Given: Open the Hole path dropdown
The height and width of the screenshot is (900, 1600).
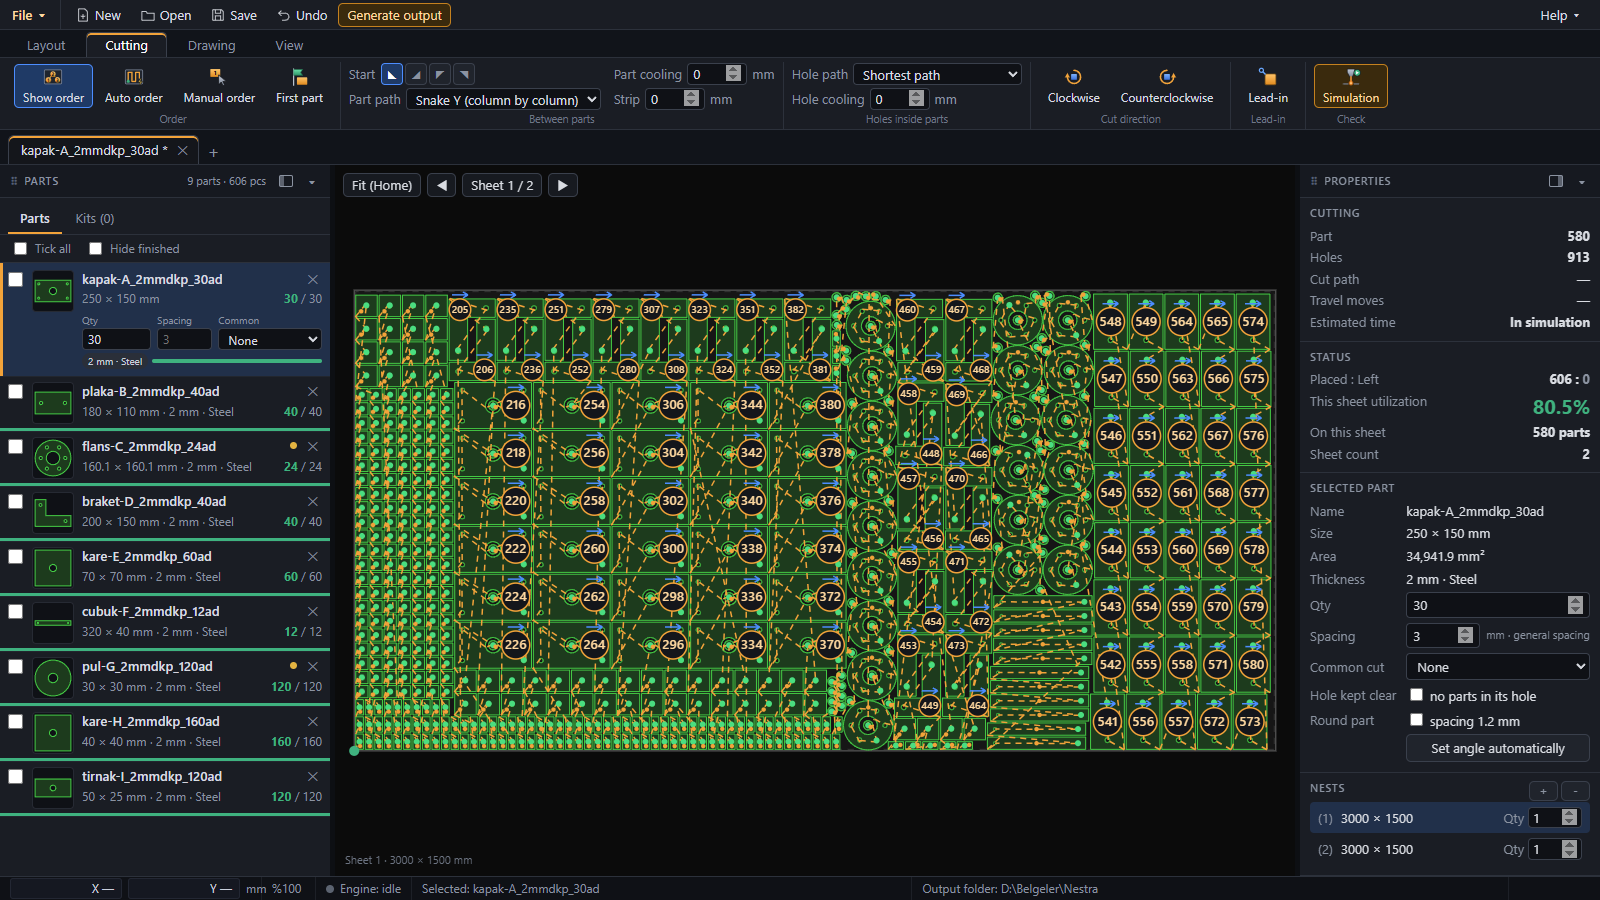Looking at the screenshot, I should tap(937, 75).
